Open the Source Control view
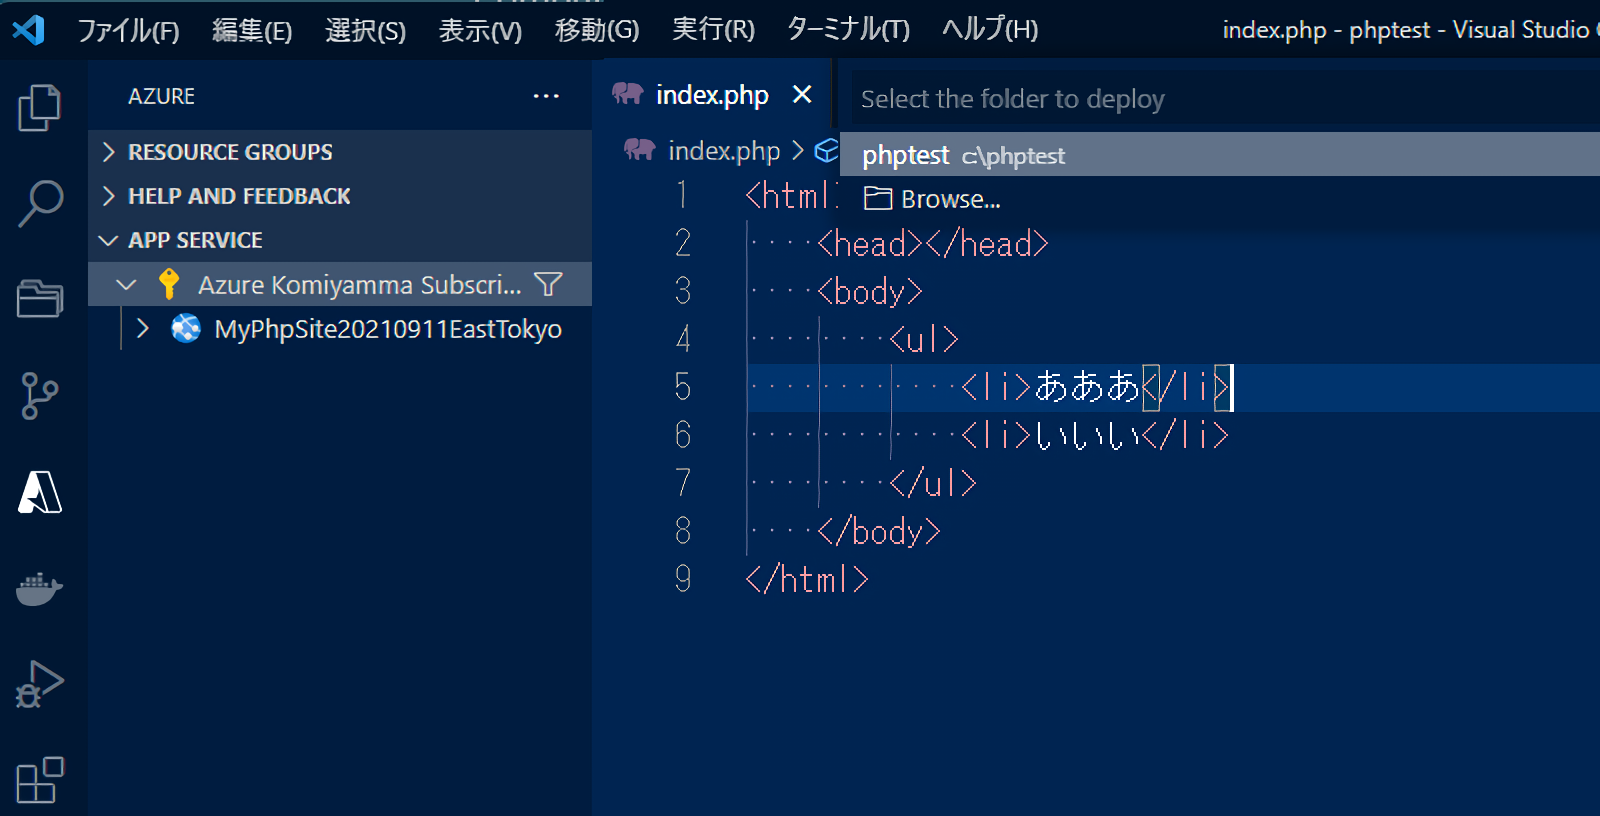1600x816 pixels. tap(40, 396)
